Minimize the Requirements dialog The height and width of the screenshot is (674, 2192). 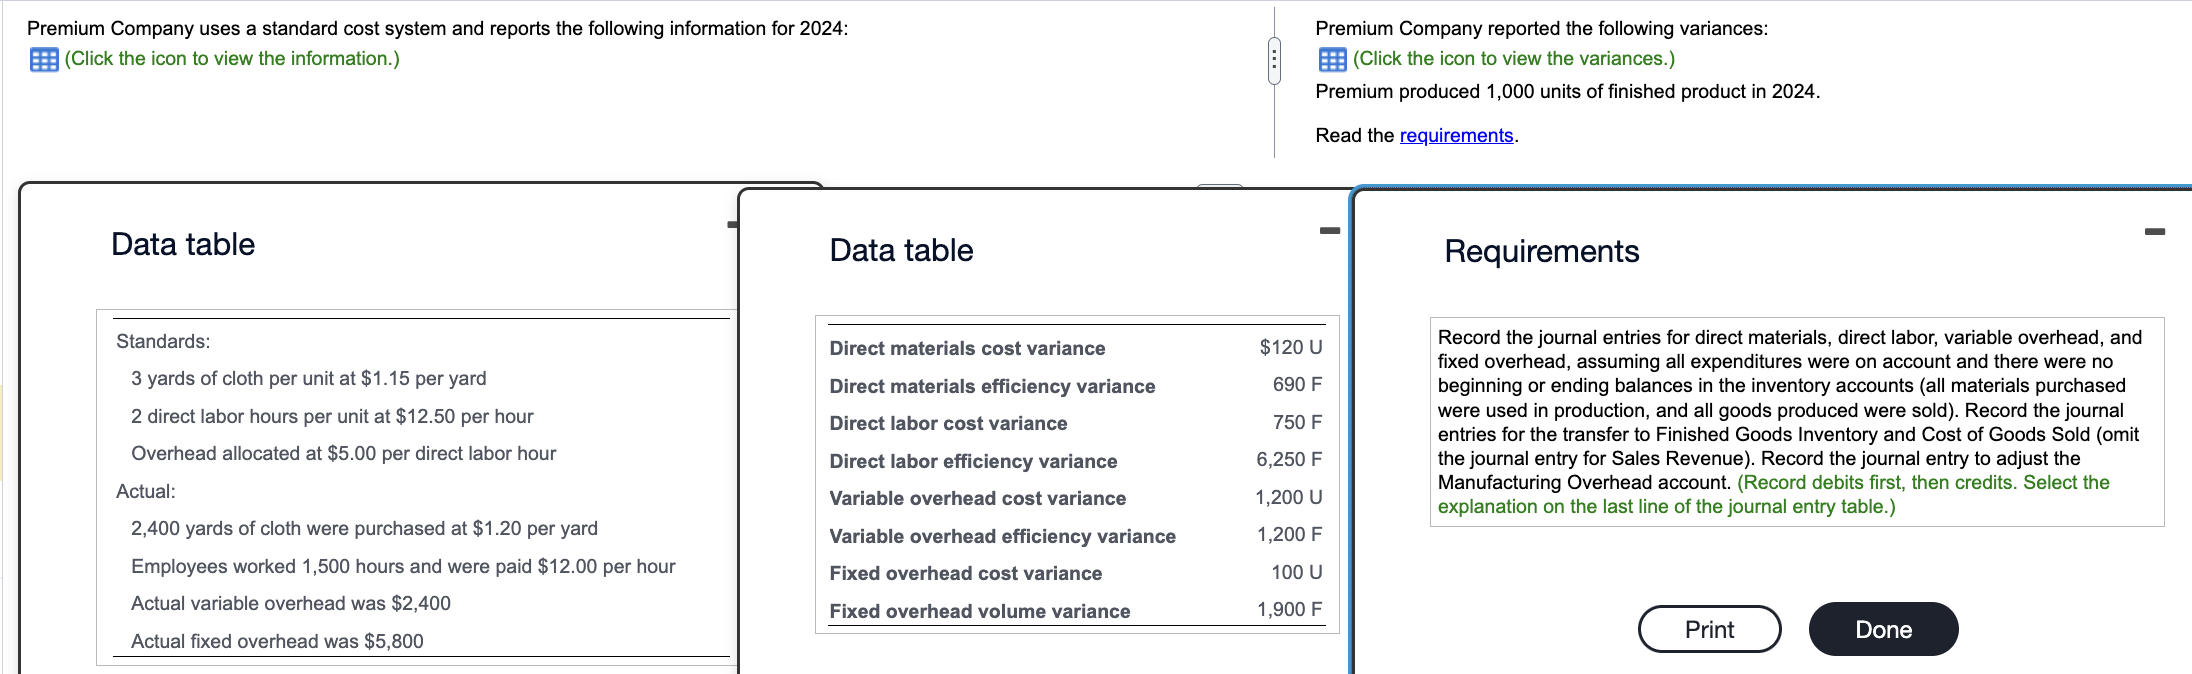click(x=2154, y=232)
